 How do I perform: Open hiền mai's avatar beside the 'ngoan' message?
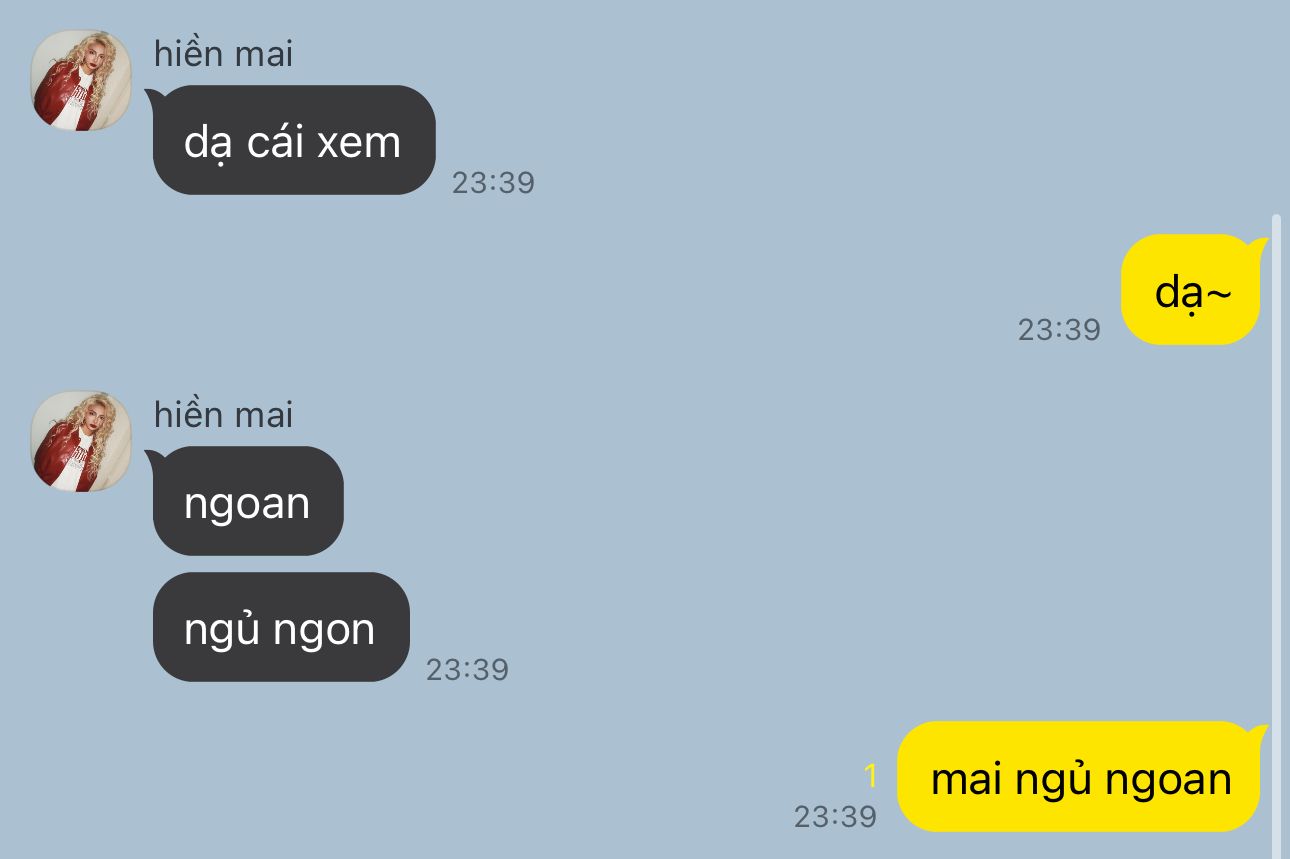[81, 441]
